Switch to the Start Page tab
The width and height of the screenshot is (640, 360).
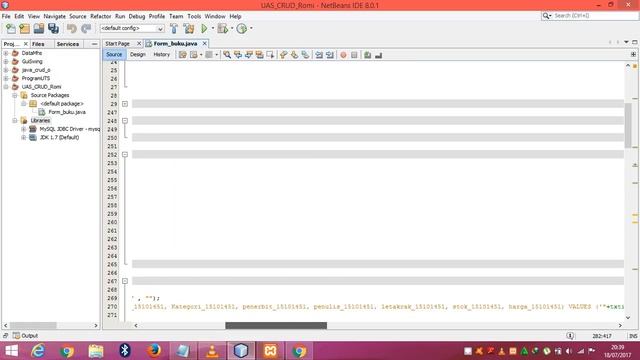[x=118, y=44]
